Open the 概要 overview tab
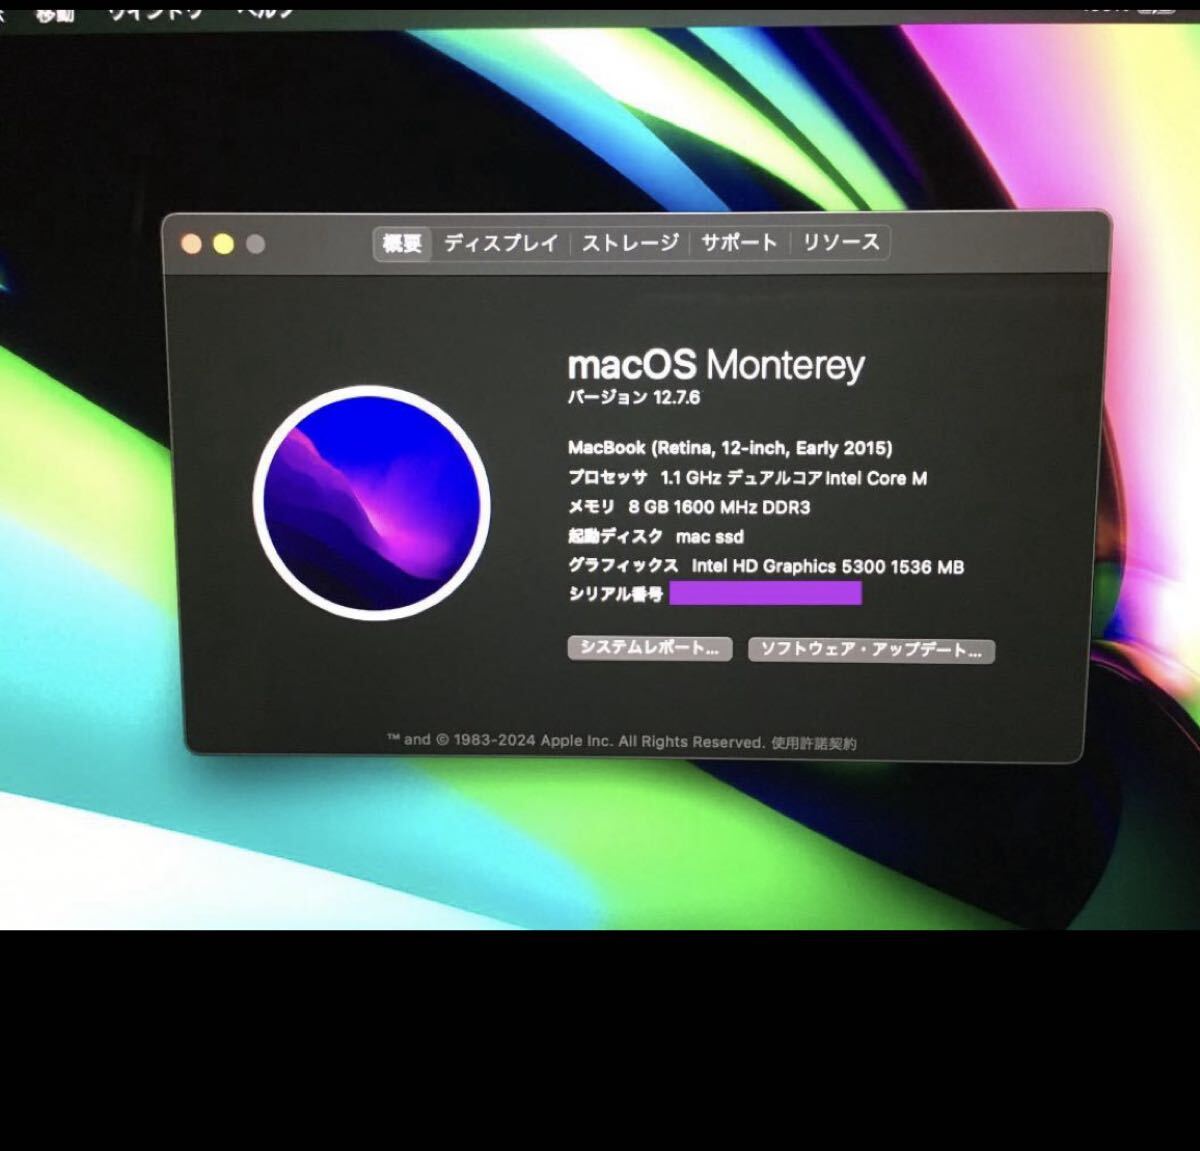 403,243
